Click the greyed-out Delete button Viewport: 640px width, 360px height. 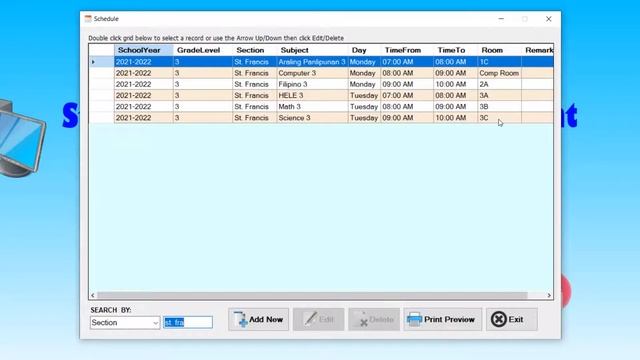[374, 319]
